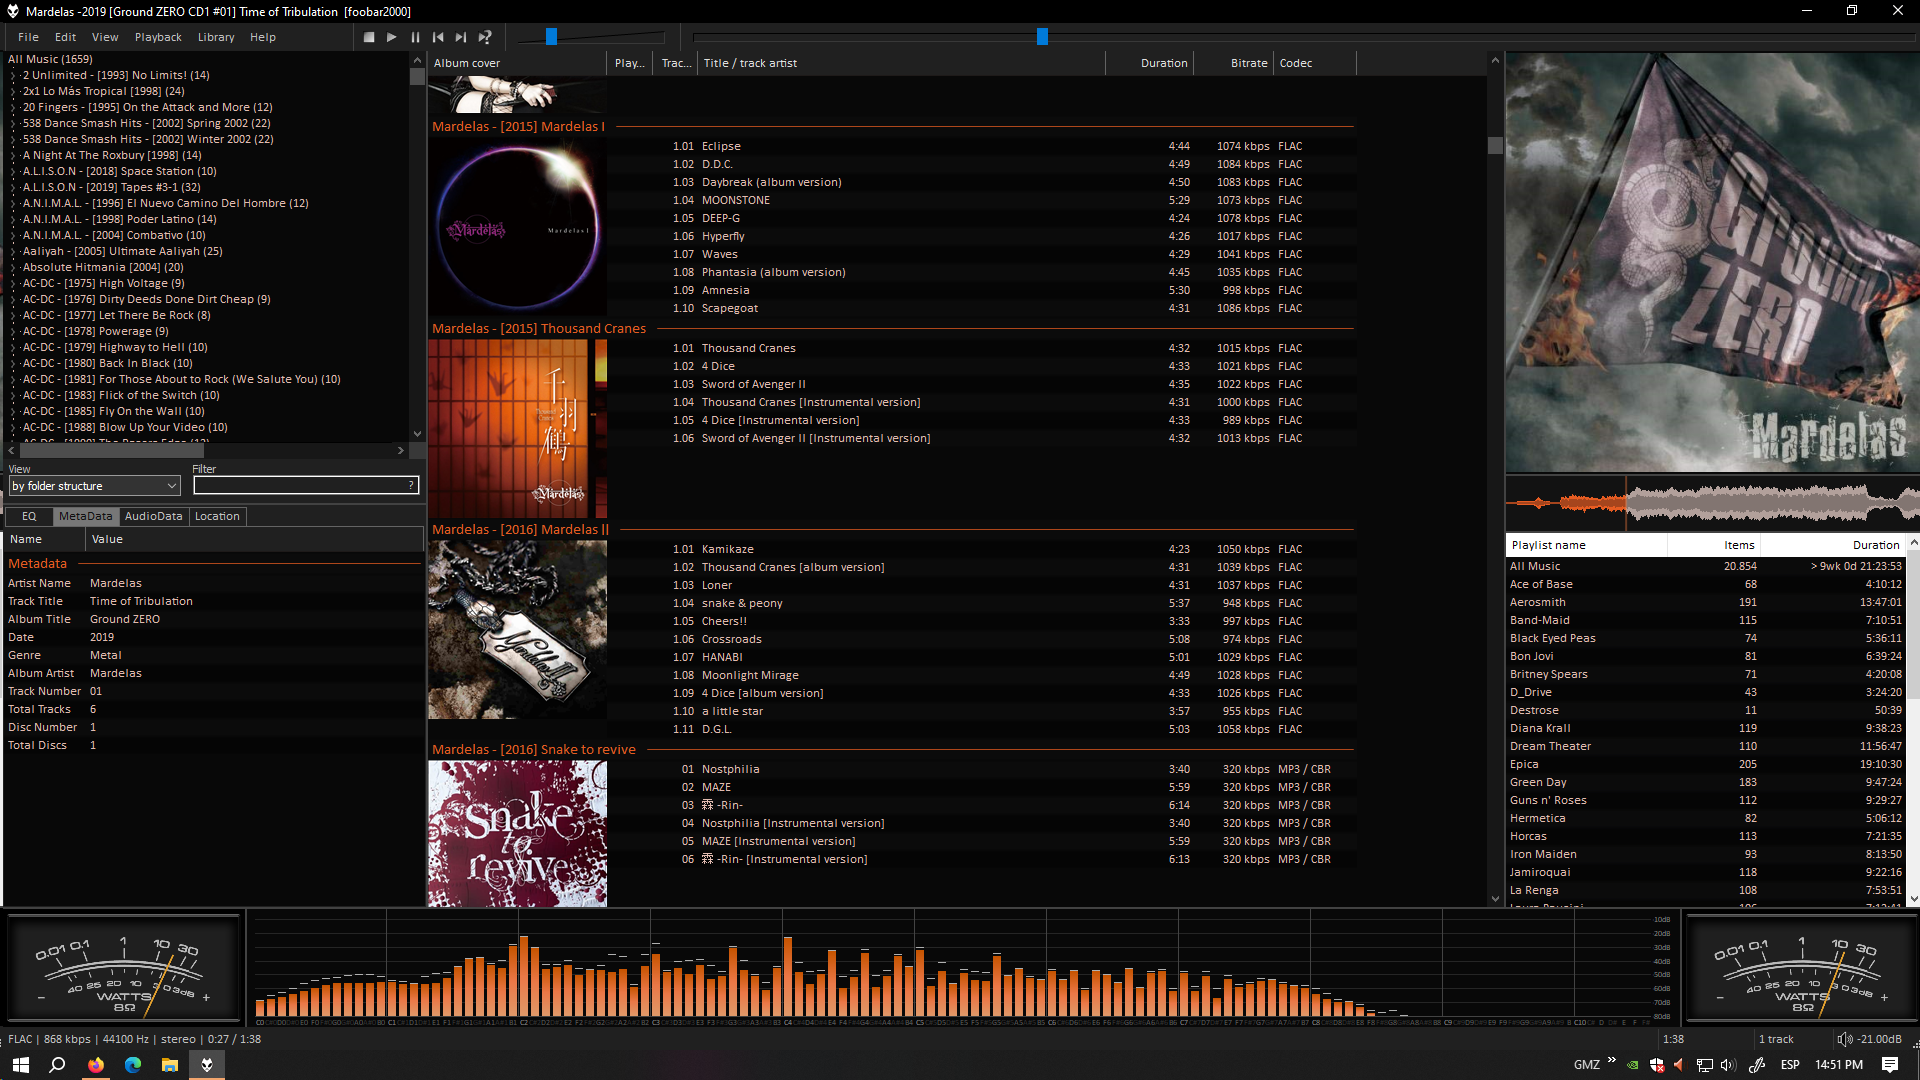Open the Windows Security tray icon
The height and width of the screenshot is (1080, 1920).
point(1657,1065)
